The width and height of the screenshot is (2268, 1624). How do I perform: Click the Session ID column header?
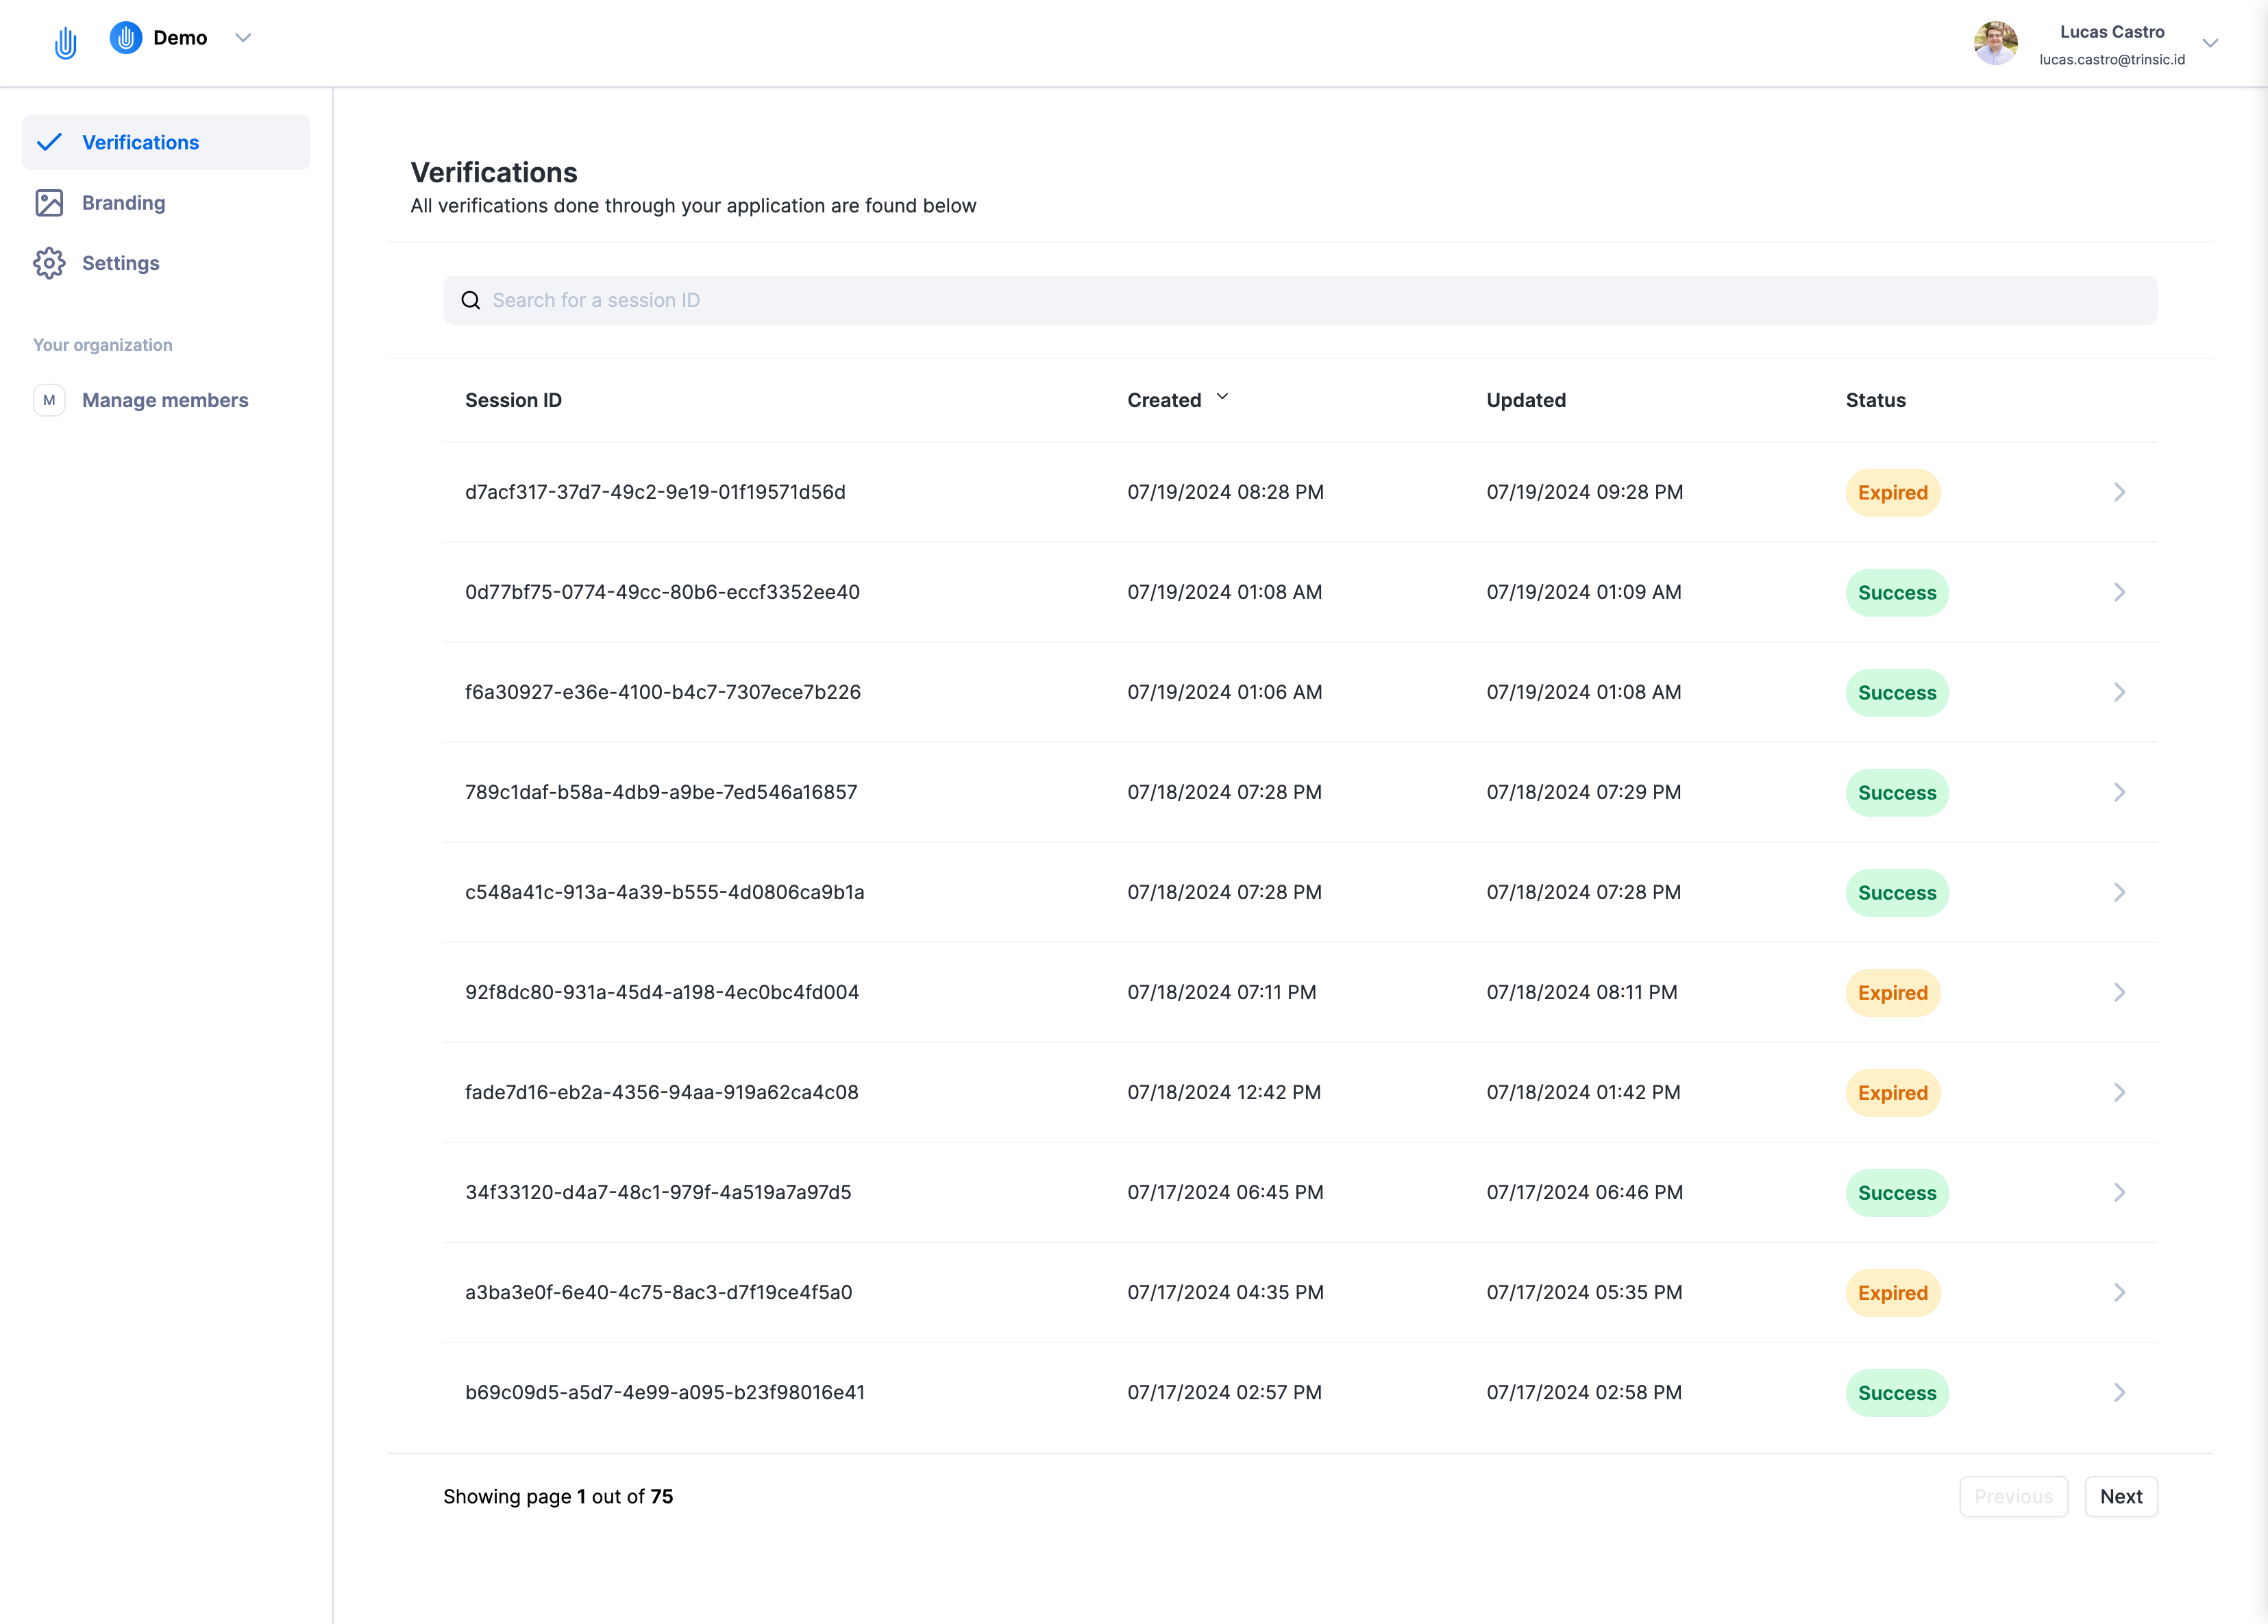pos(513,400)
